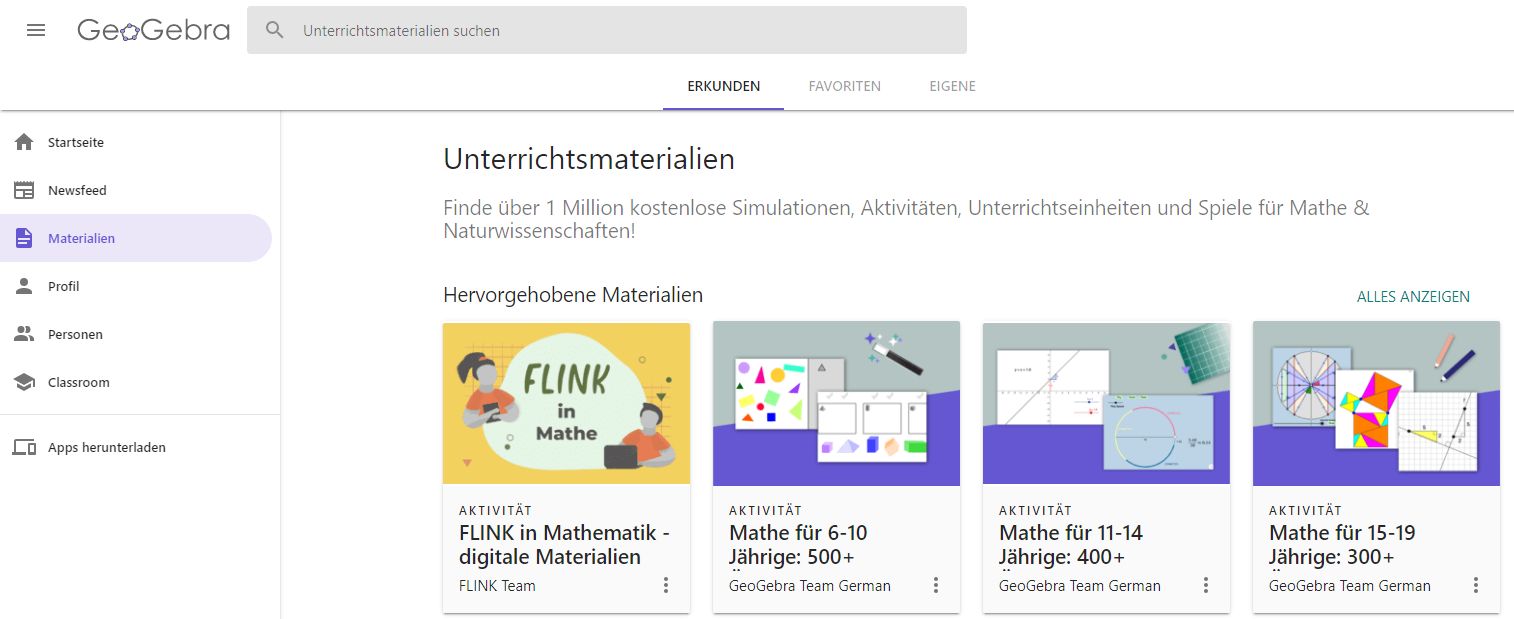1514x619 pixels.
Task: Go to Startseite in the sidebar
Action: pyautogui.click(x=136, y=142)
